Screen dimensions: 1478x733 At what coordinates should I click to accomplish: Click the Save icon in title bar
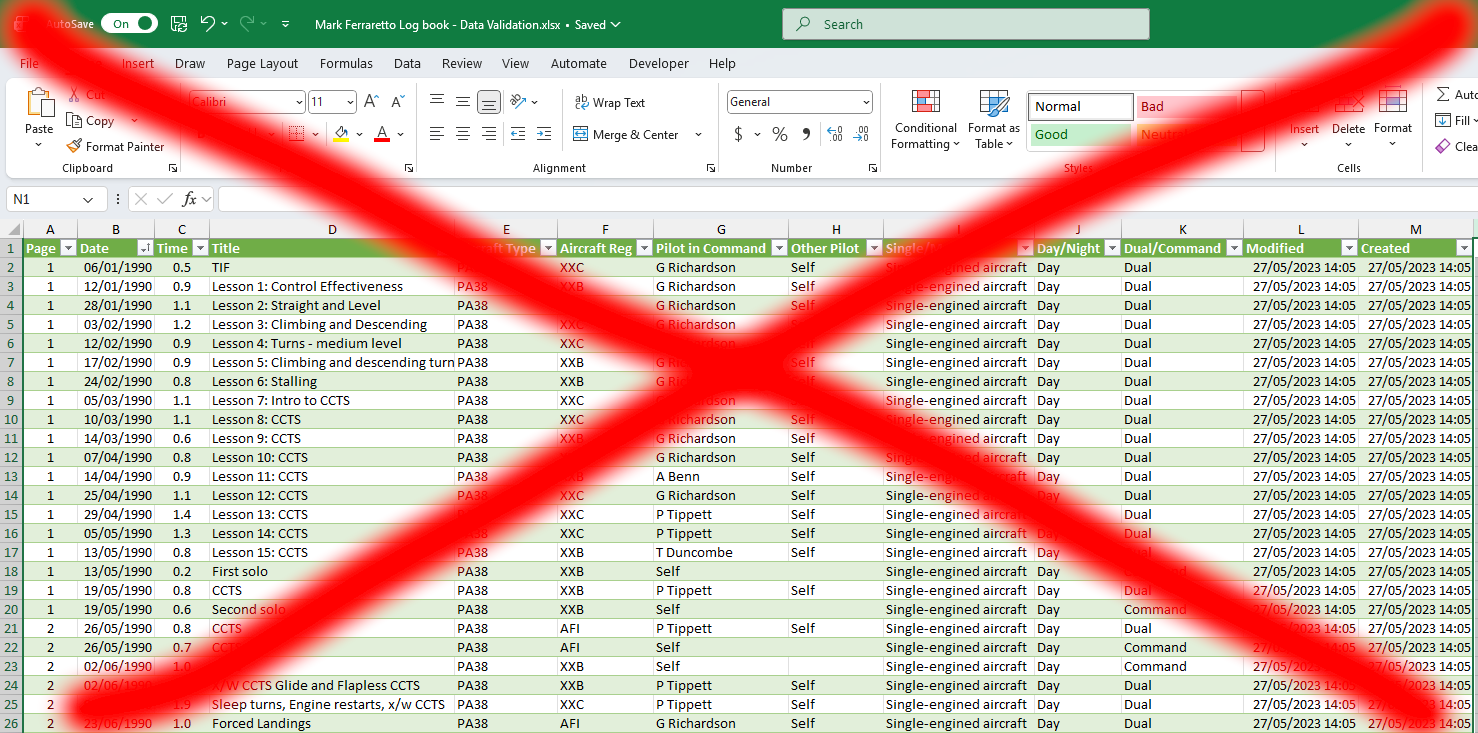coord(179,24)
